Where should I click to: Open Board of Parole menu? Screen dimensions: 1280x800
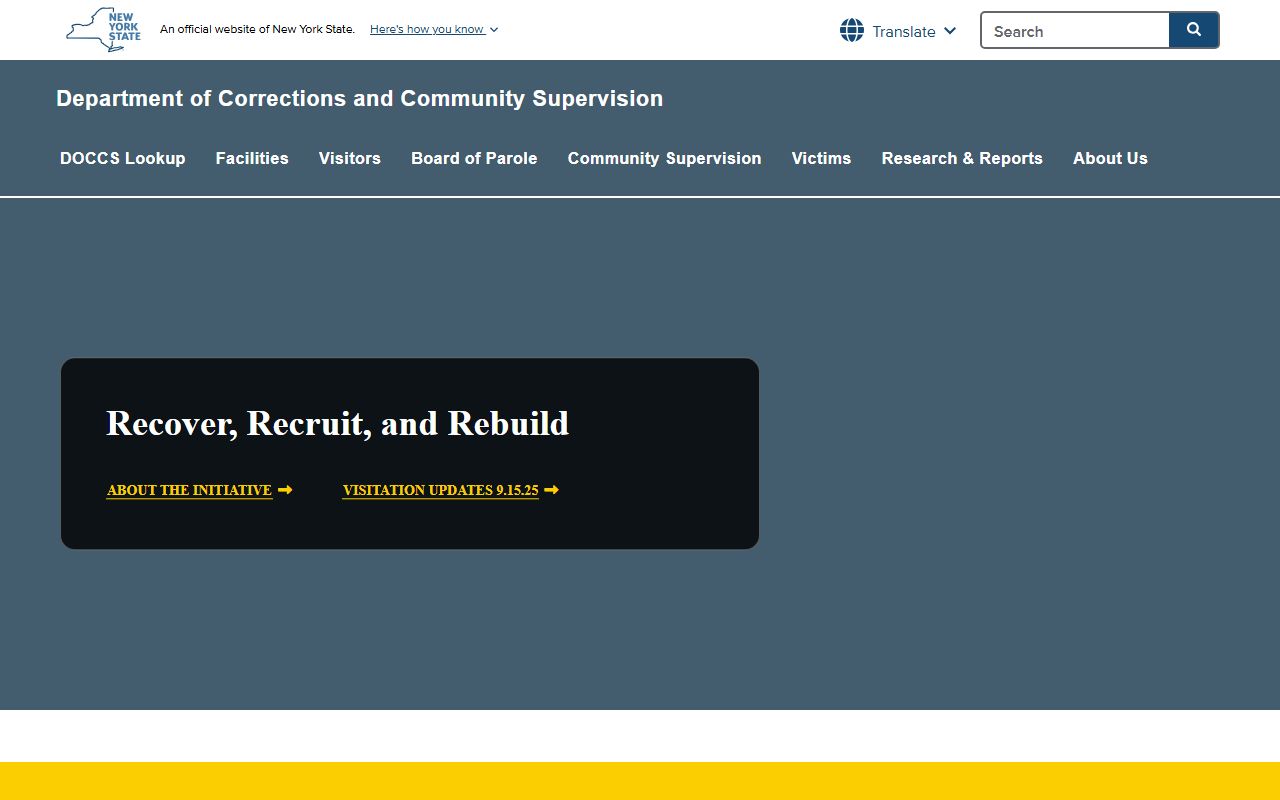(474, 158)
